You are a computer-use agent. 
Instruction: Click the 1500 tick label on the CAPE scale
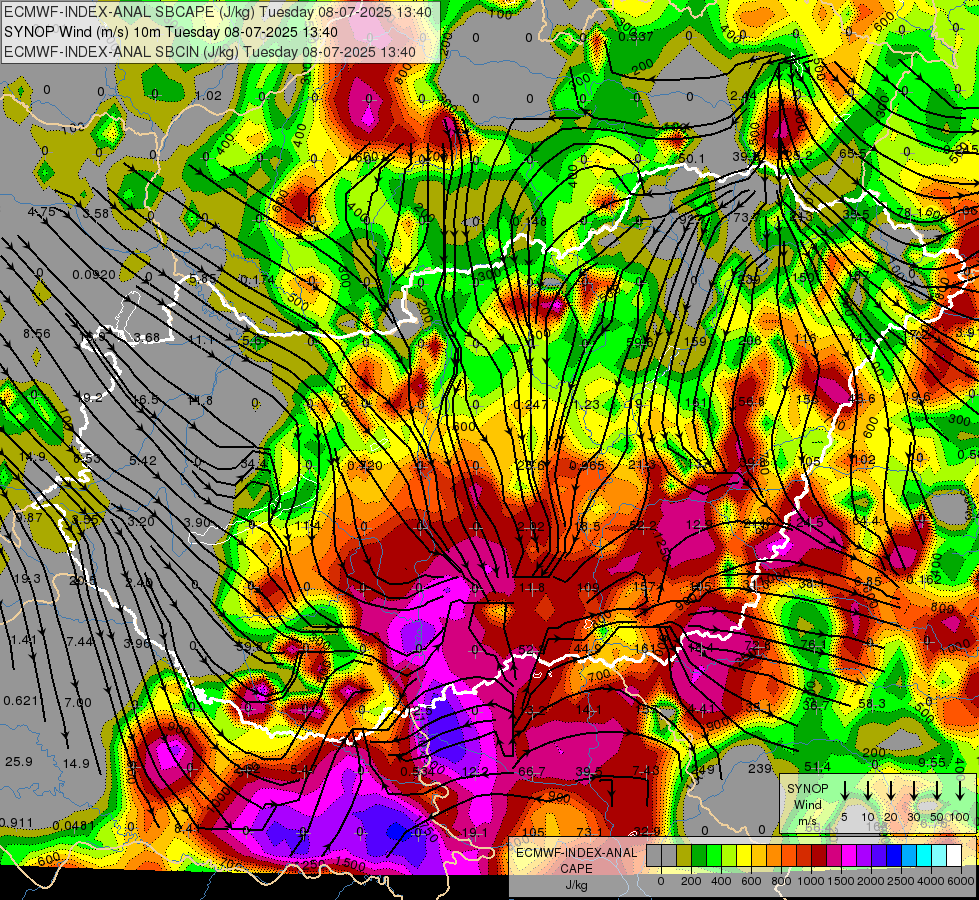[841, 881]
